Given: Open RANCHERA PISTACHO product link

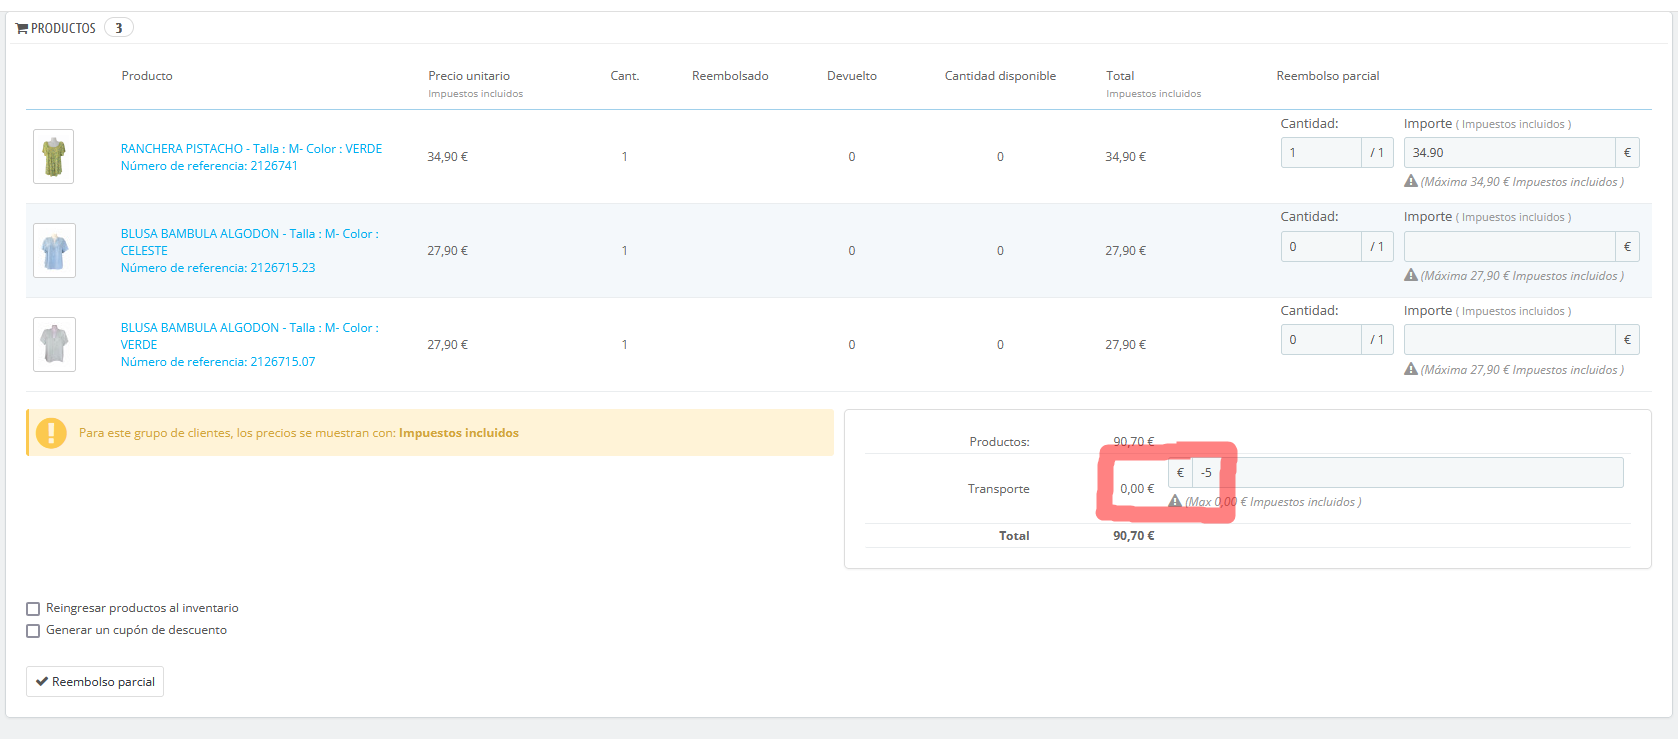Looking at the screenshot, I should tap(251, 149).
